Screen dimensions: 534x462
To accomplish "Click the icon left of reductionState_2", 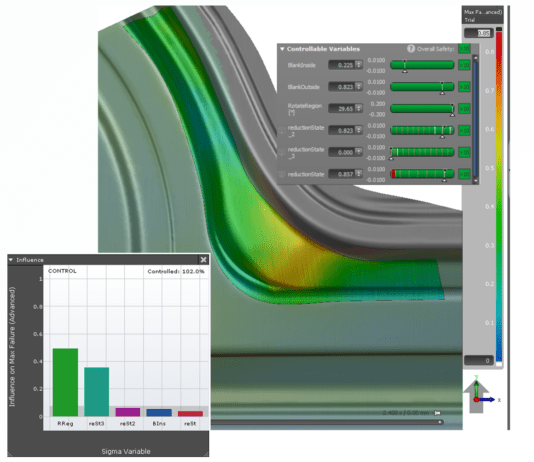I will [x=282, y=130].
